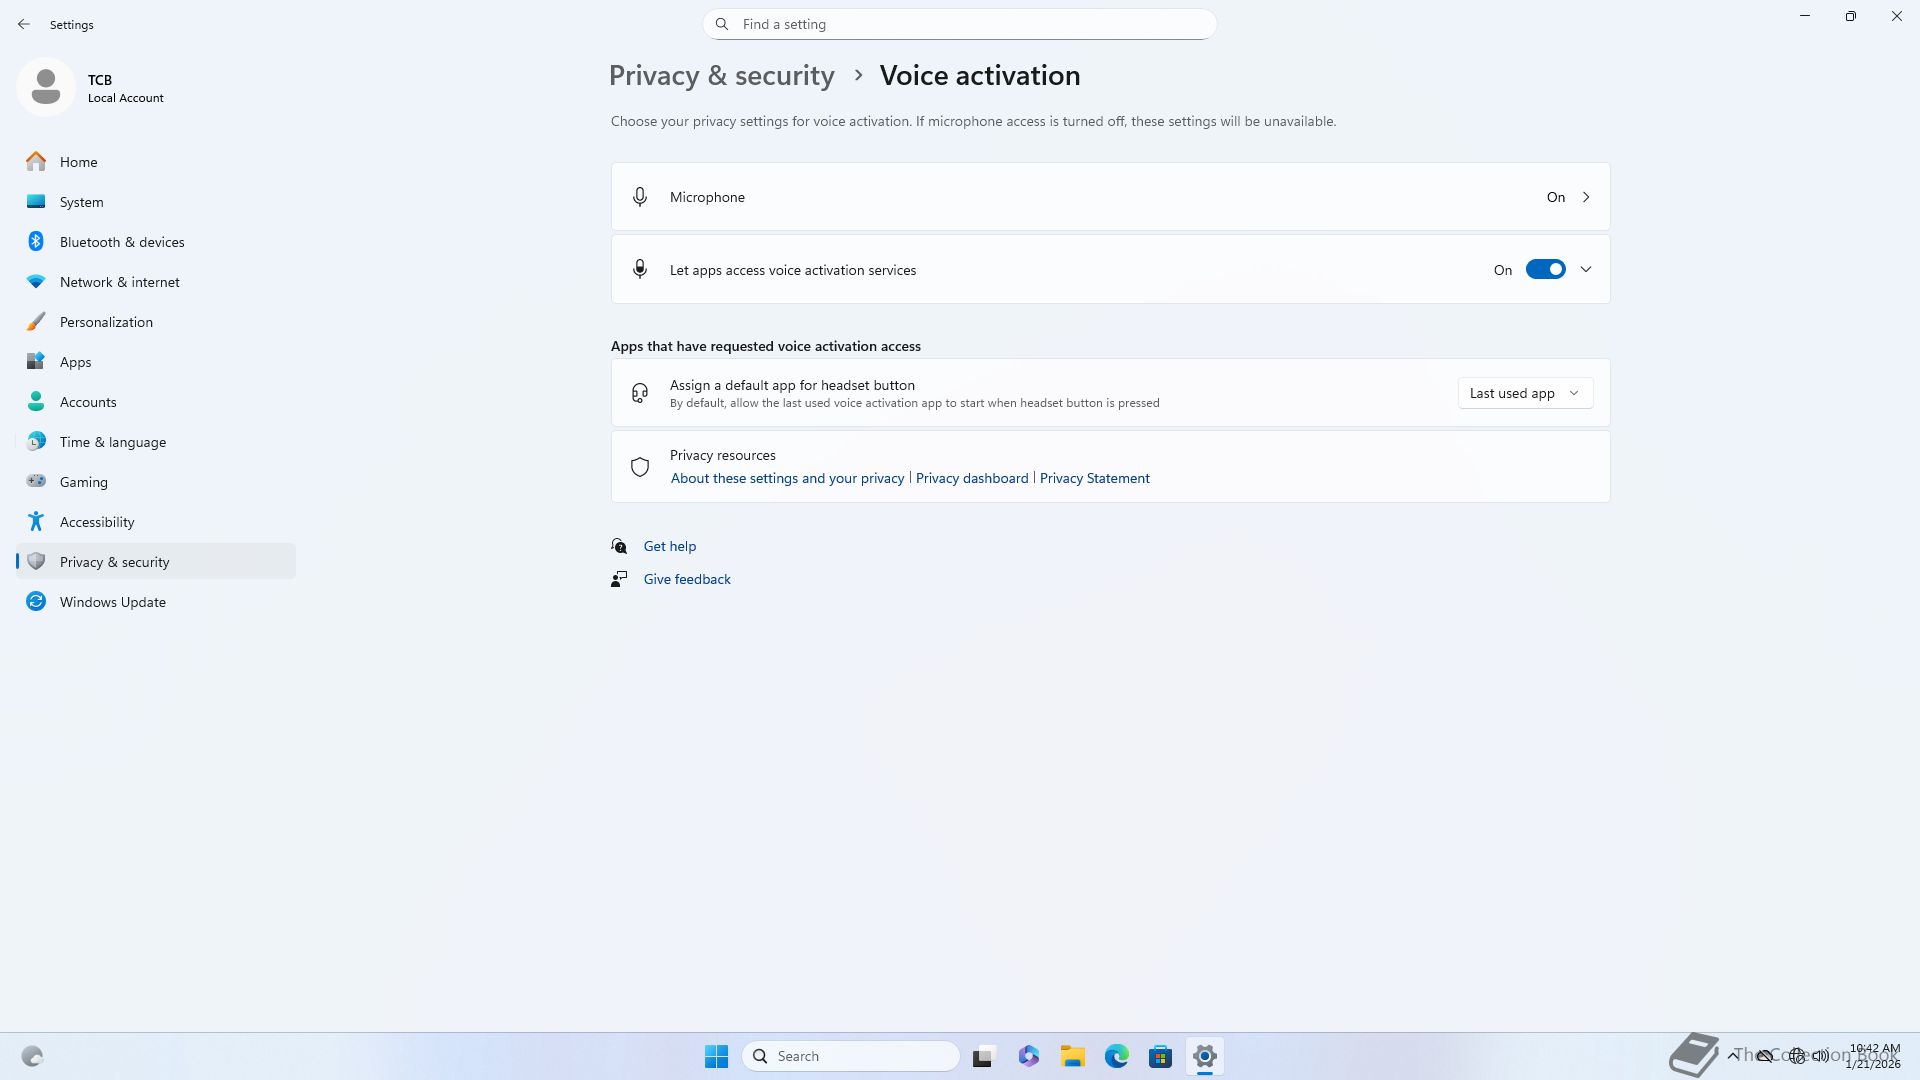Open the Time & language section
Viewport: 1920px width, 1080px height.
112,442
